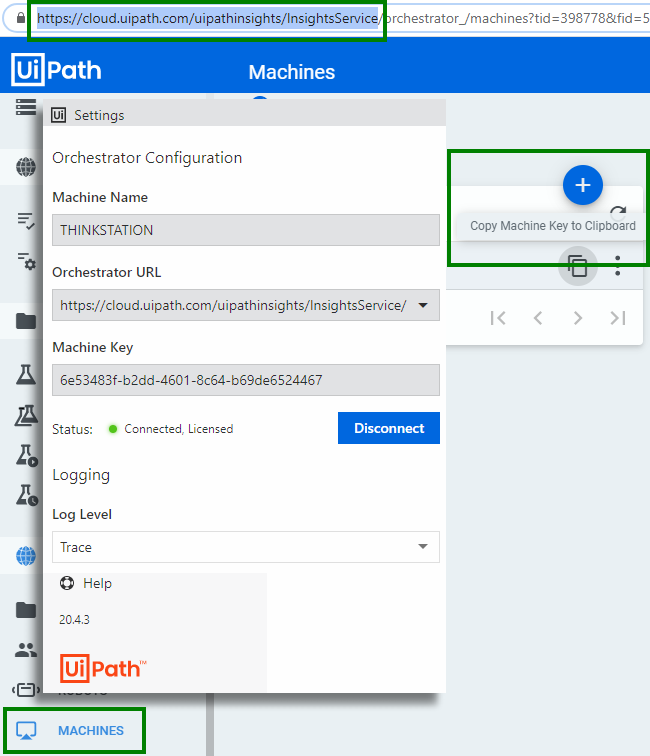
Task: Click the hamburger menu icon in sidebar
Action: 26,107
